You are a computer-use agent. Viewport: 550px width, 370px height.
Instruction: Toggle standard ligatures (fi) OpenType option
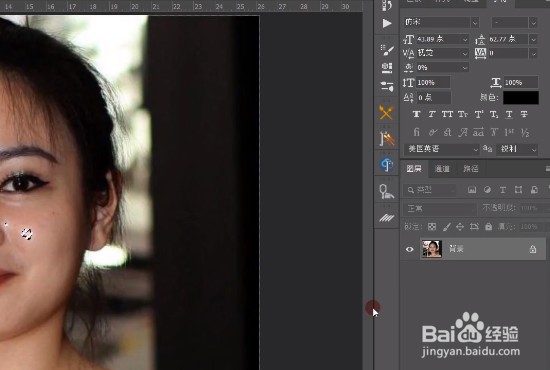[416, 132]
